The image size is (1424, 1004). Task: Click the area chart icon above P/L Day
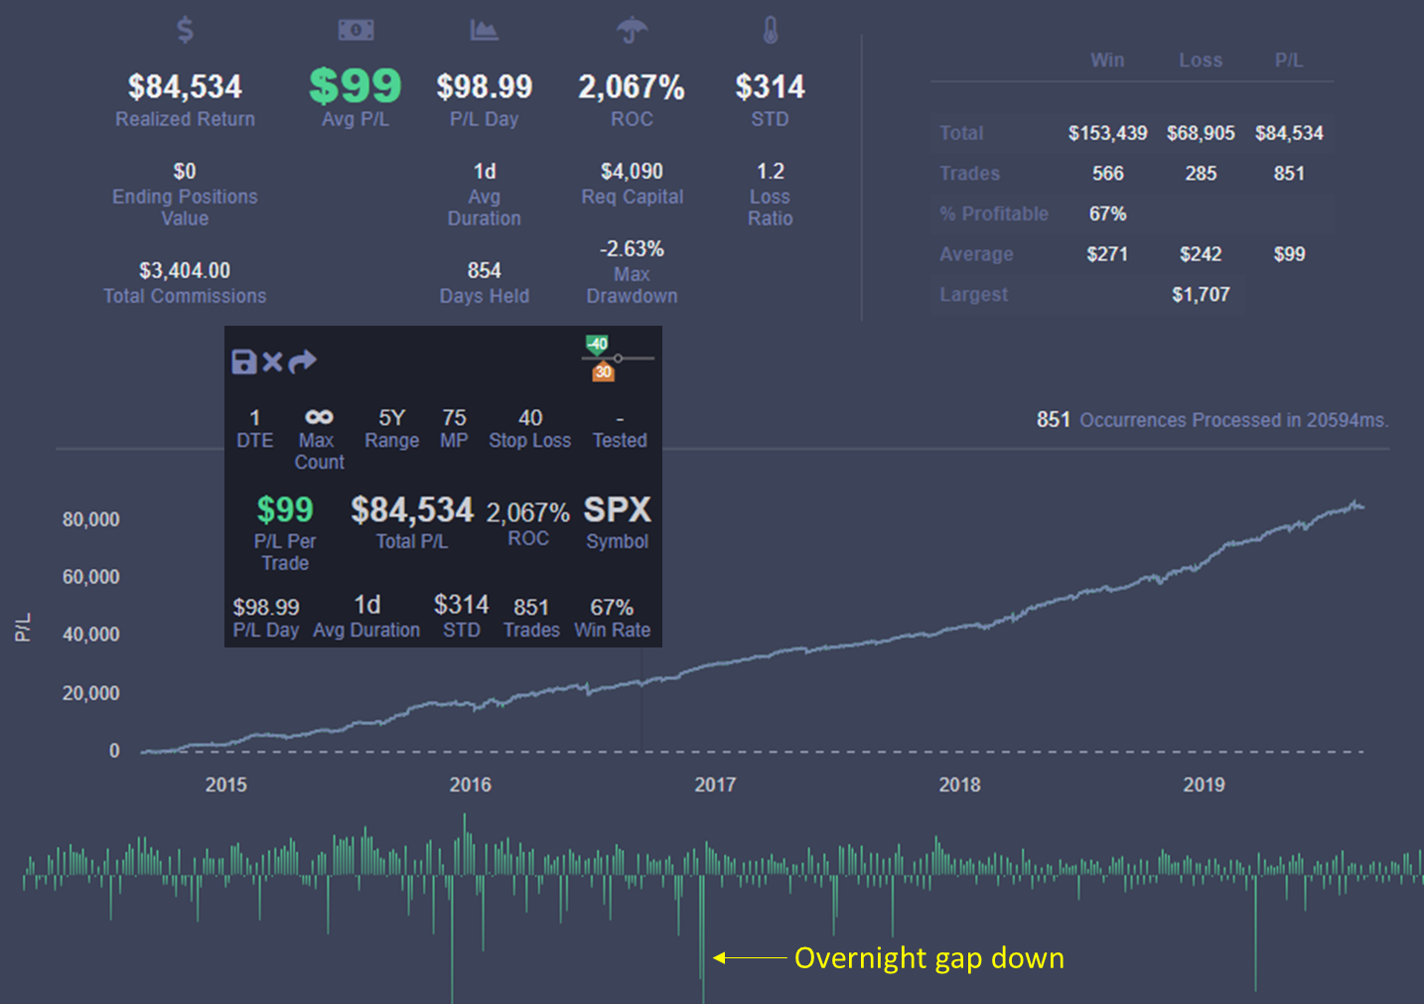pos(484,30)
